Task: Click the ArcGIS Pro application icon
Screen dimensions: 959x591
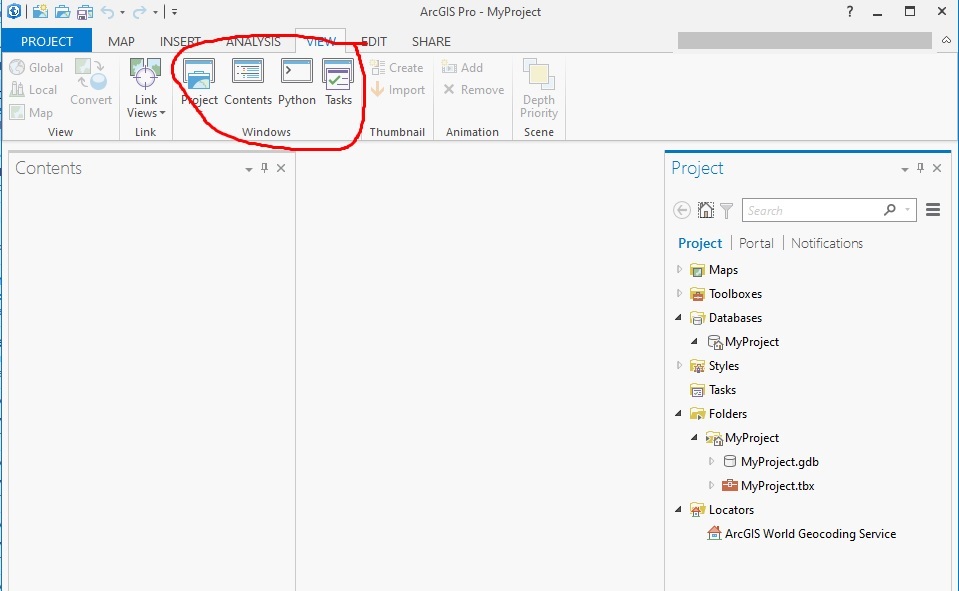Action: tap(13, 11)
